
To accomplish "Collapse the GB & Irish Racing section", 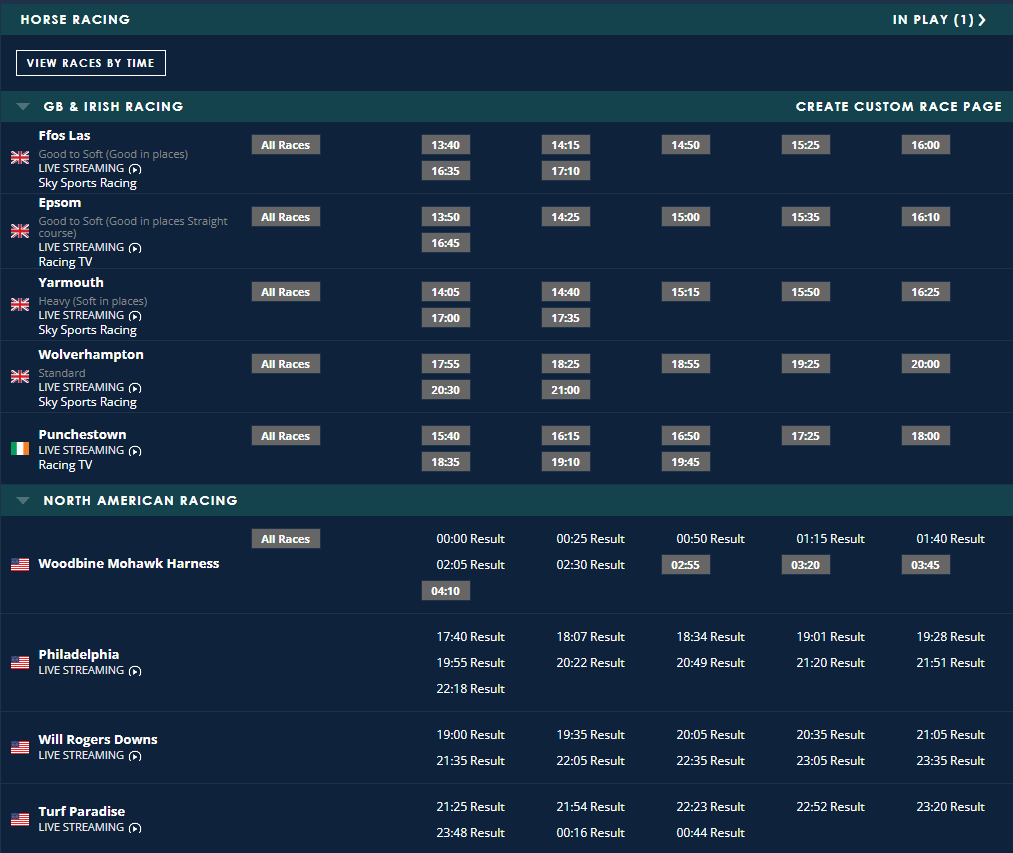I will 23,106.
